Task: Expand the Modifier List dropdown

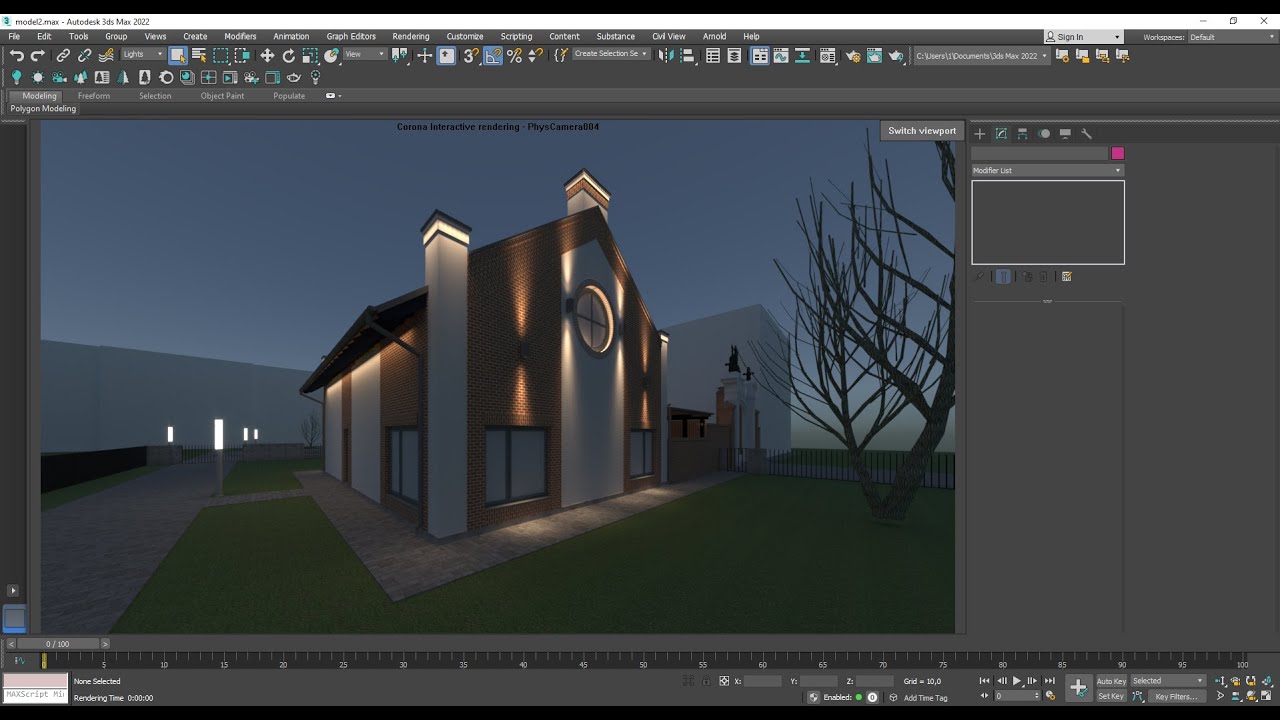Action: [x=1047, y=171]
